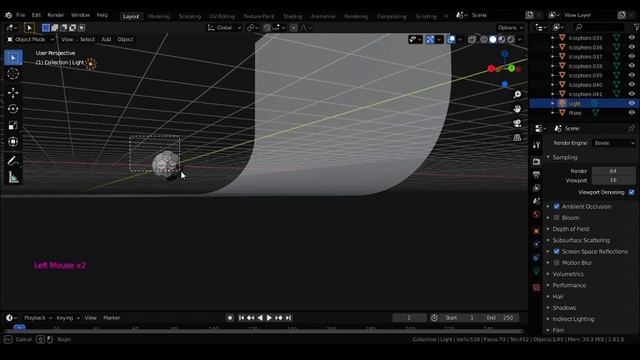Select the Rotate tool
Image resolution: width=640 pixels, height=360 pixels.
point(13,109)
